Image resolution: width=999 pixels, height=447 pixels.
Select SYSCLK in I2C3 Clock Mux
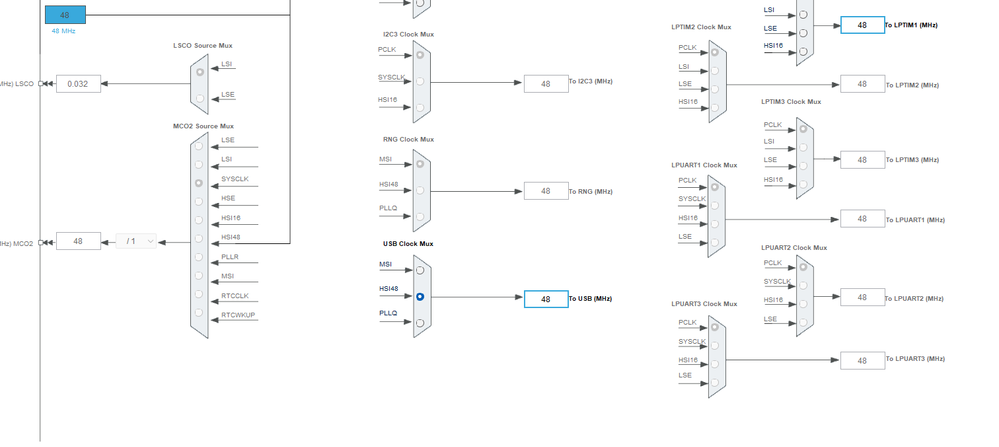click(x=420, y=81)
